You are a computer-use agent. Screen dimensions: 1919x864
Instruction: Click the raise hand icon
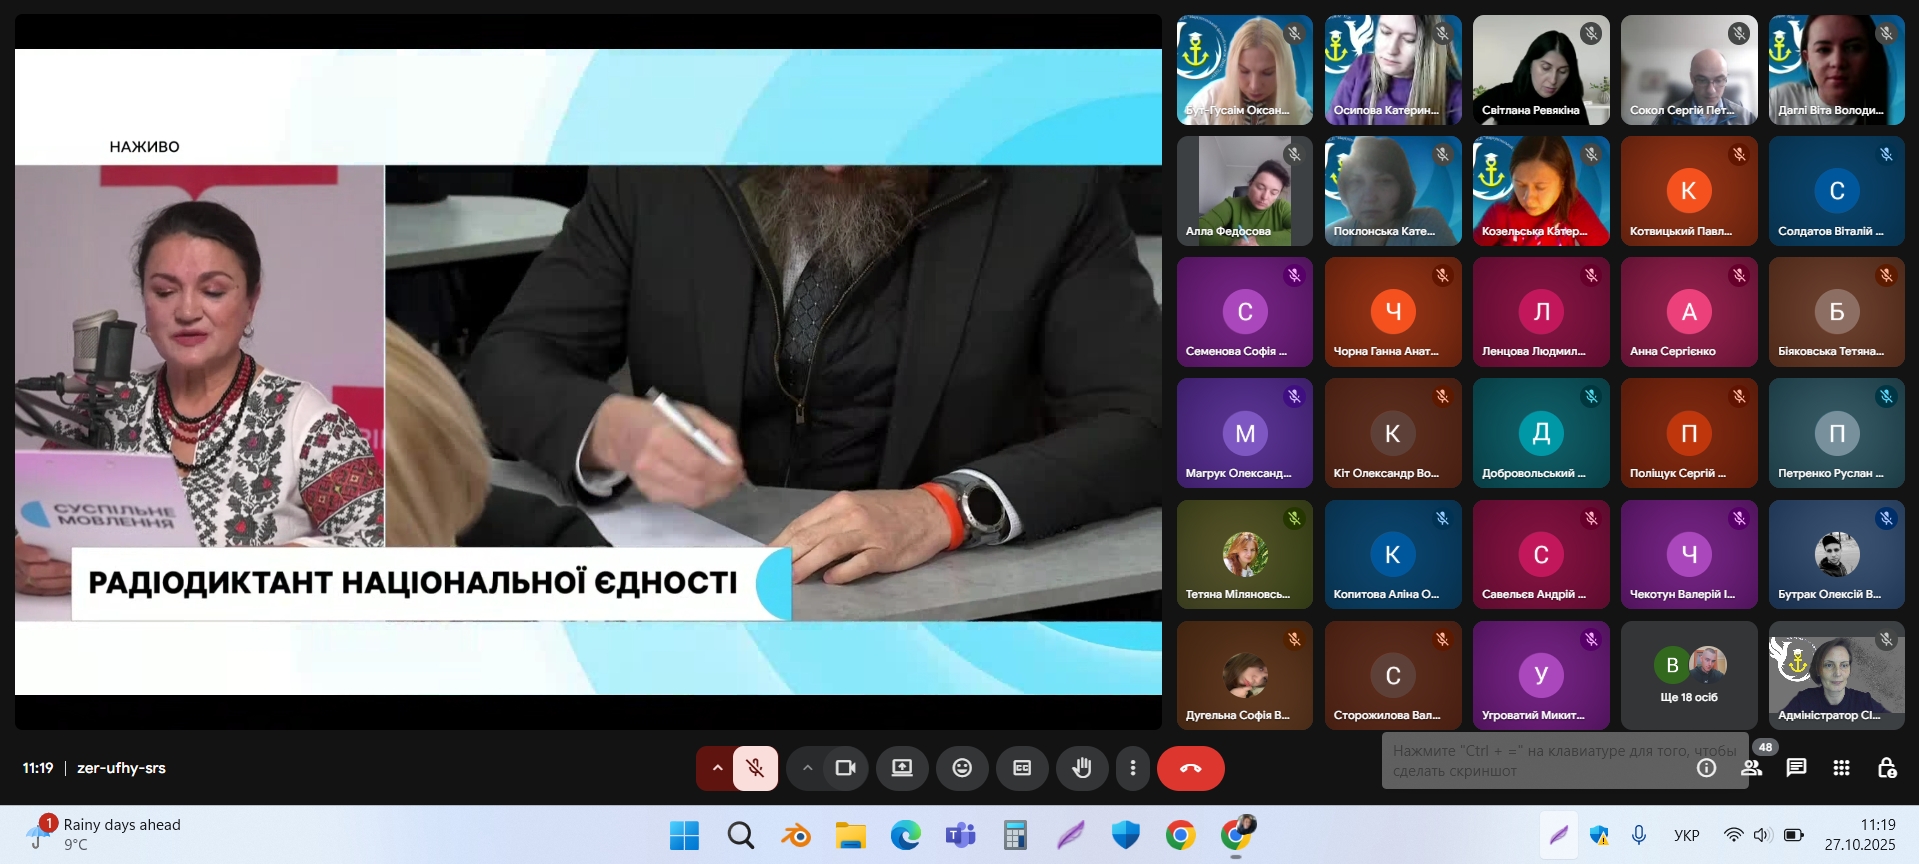[x=1081, y=768]
